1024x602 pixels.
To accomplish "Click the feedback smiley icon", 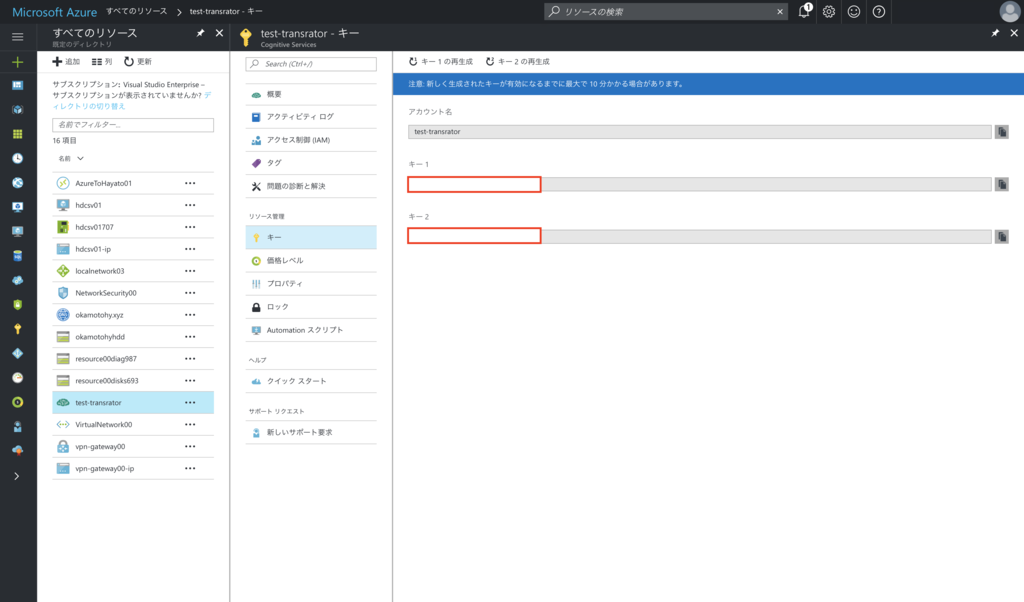I will pyautogui.click(x=854, y=11).
